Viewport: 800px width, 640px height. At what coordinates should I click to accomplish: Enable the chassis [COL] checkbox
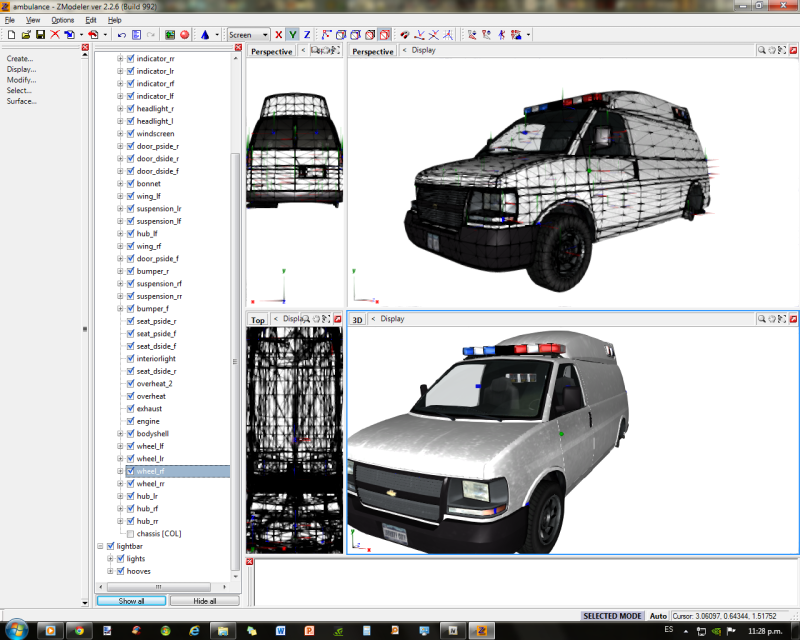click(x=130, y=534)
